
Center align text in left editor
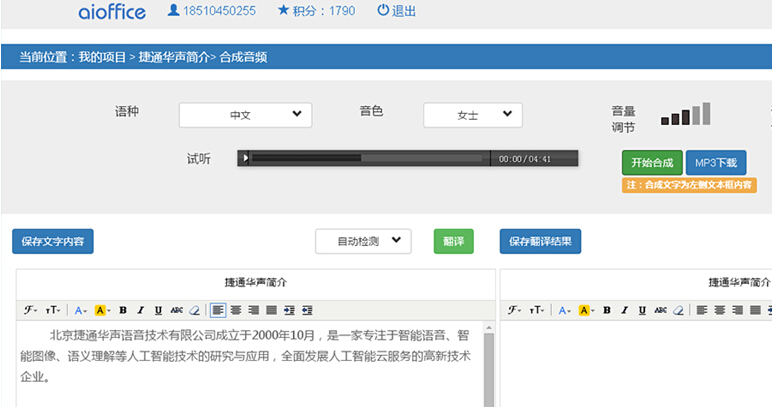click(236, 310)
